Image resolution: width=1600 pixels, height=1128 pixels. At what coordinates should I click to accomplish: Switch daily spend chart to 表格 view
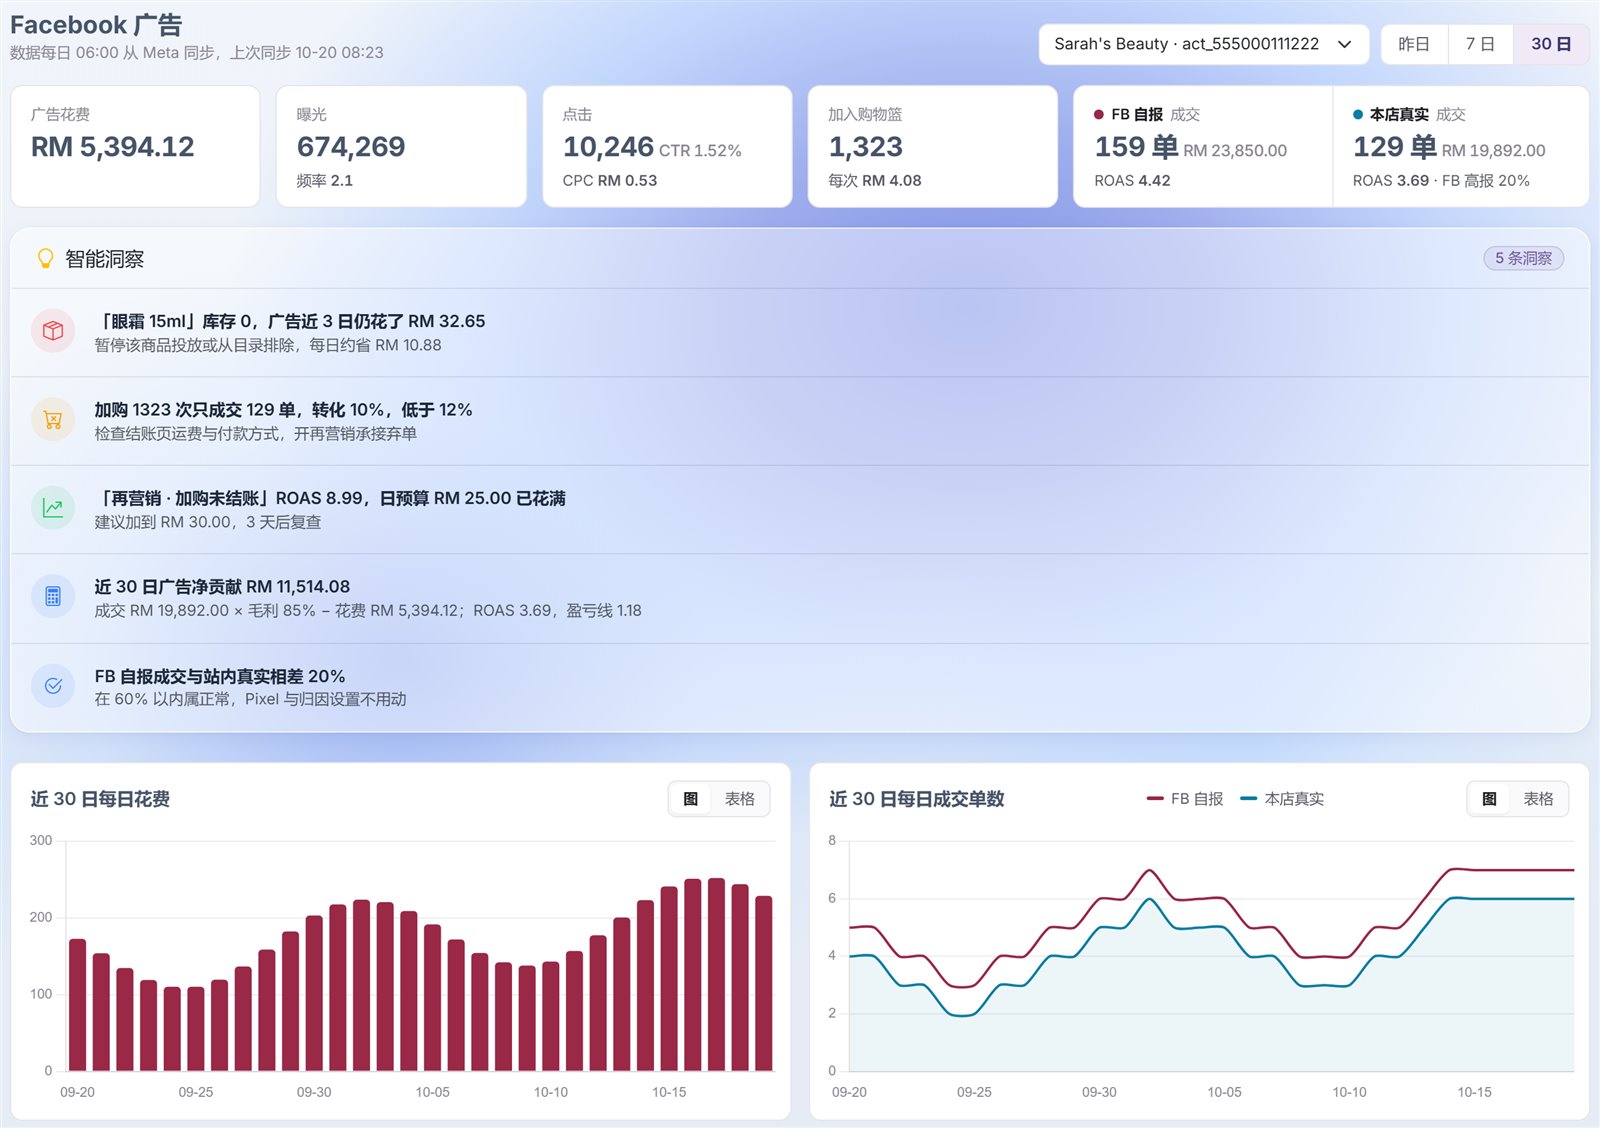740,799
